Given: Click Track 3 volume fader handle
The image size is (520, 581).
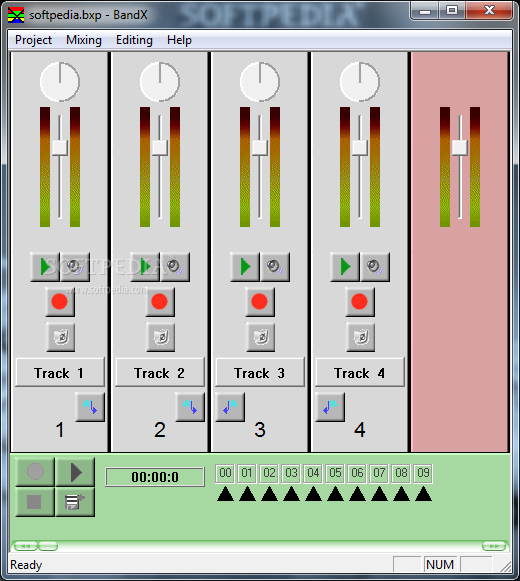Looking at the screenshot, I should (260, 148).
